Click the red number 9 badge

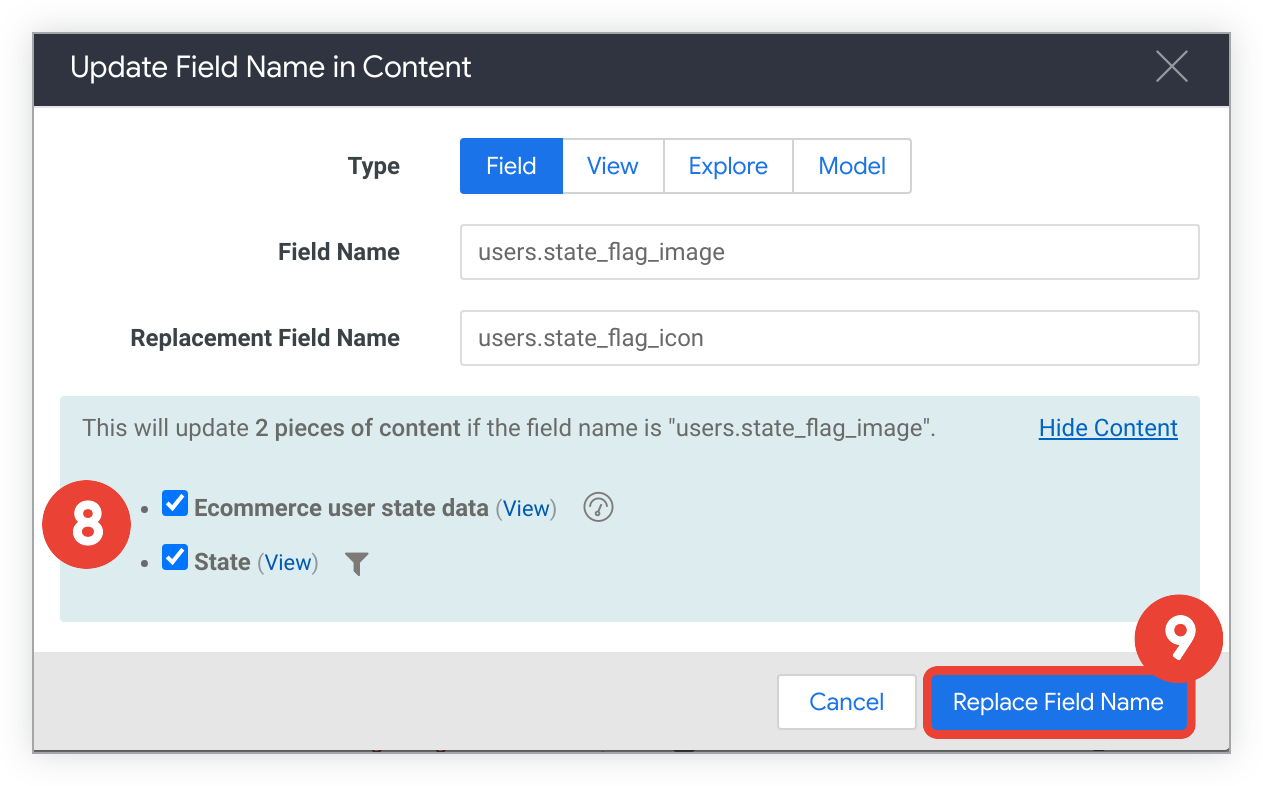(1179, 639)
